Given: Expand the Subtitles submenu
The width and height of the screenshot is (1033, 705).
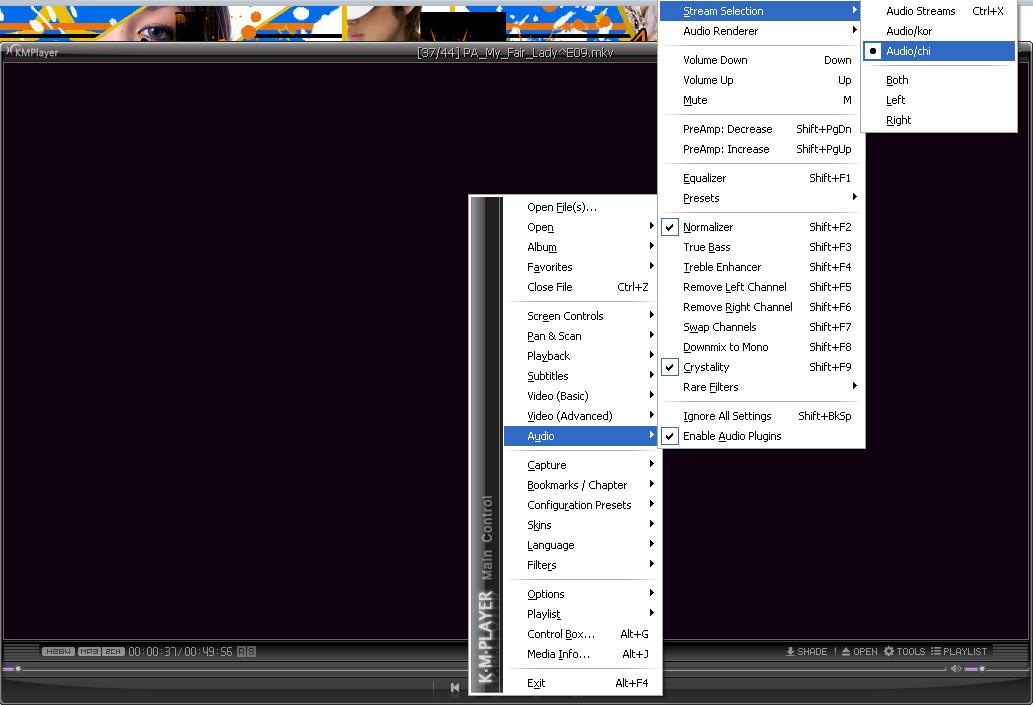Looking at the screenshot, I should 580,376.
